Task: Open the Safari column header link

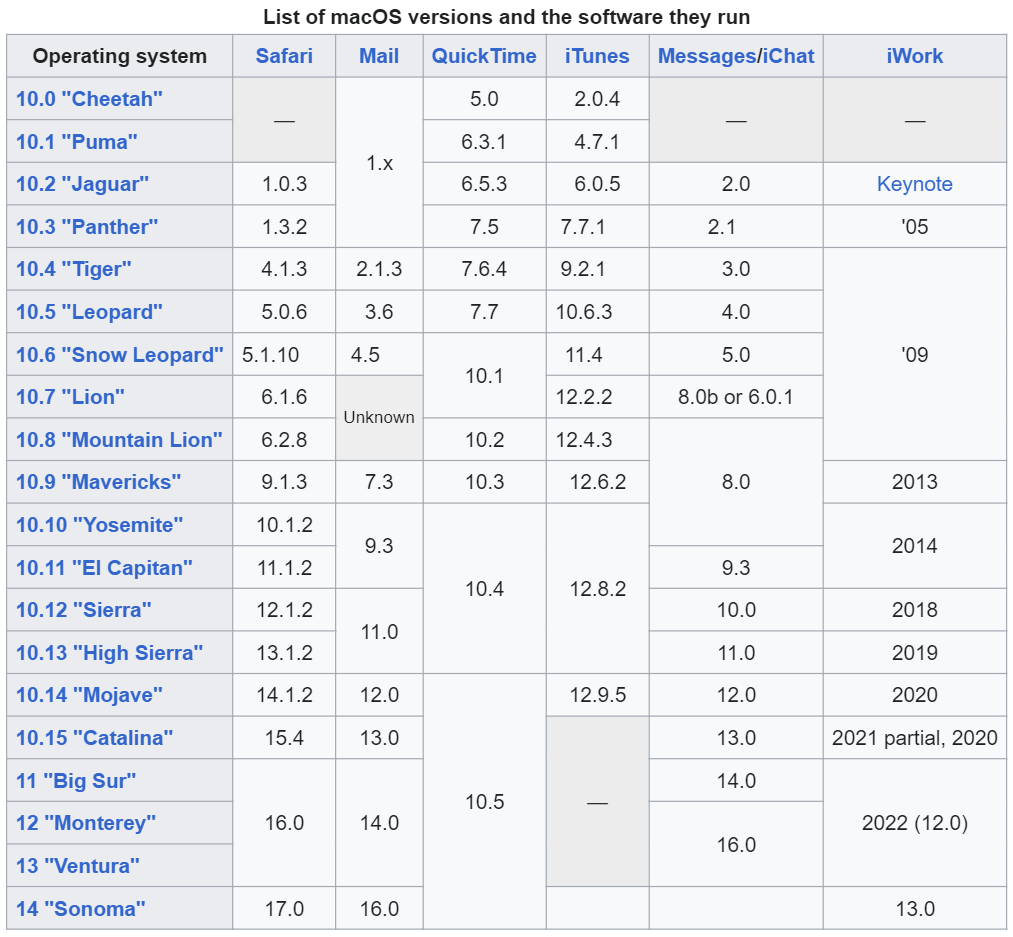Action: (284, 56)
